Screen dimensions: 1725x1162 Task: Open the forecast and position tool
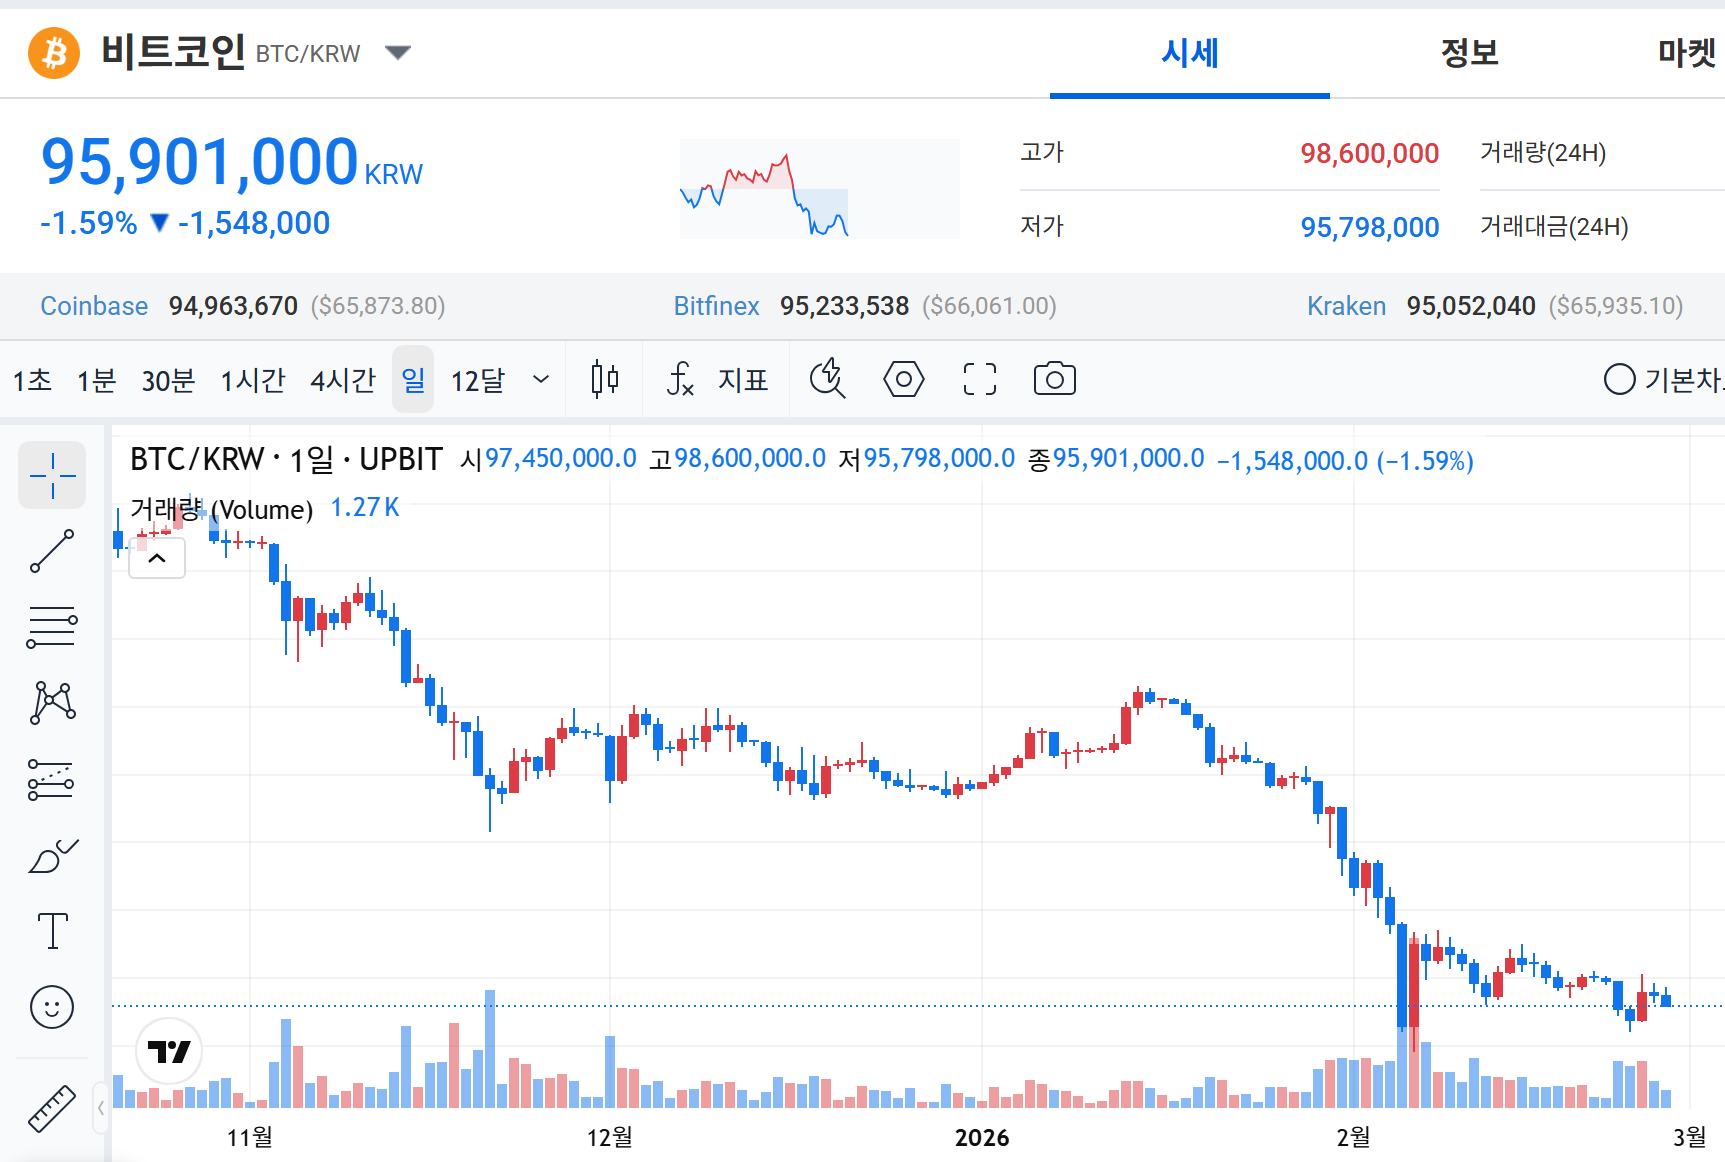click(x=52, y=779)
